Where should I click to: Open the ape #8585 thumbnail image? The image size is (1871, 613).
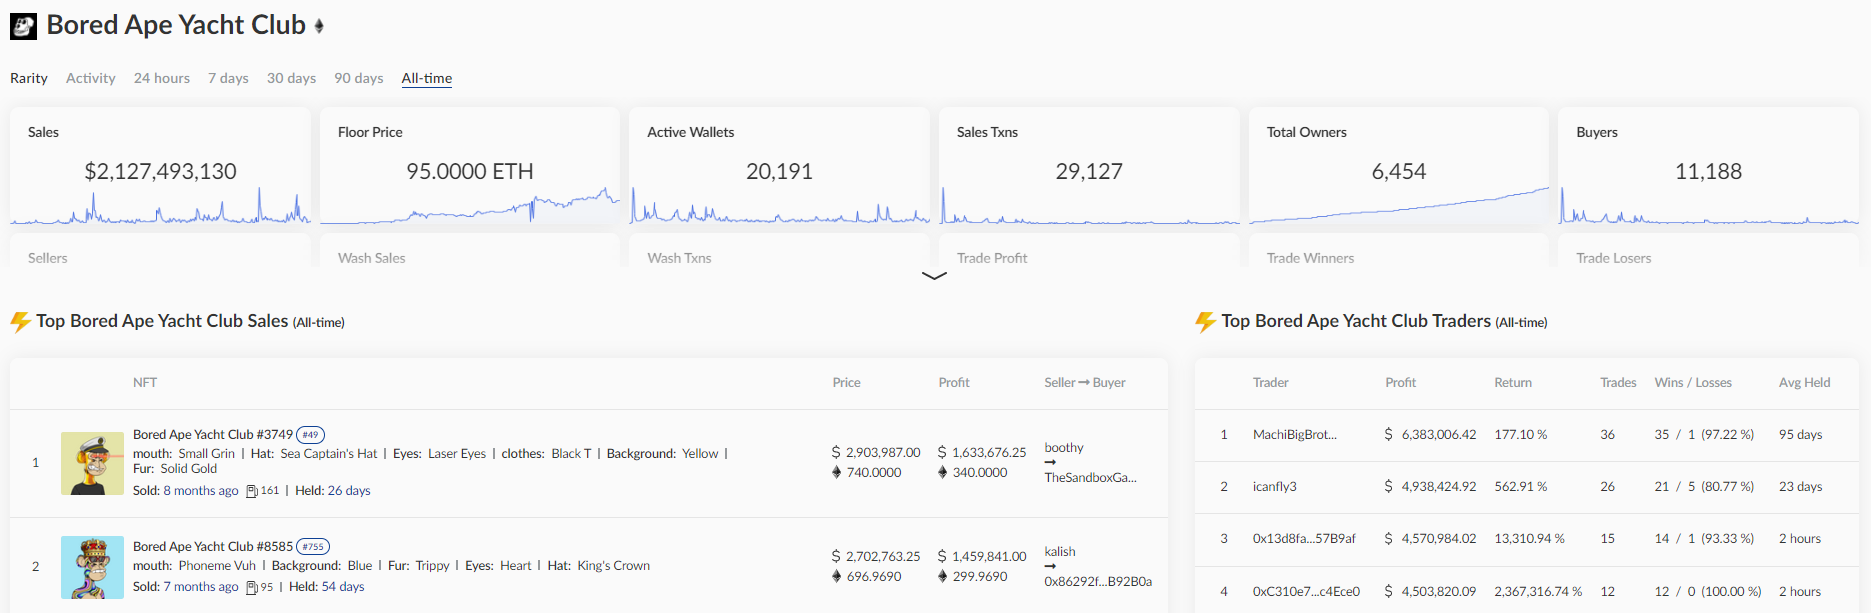point(92,567)
